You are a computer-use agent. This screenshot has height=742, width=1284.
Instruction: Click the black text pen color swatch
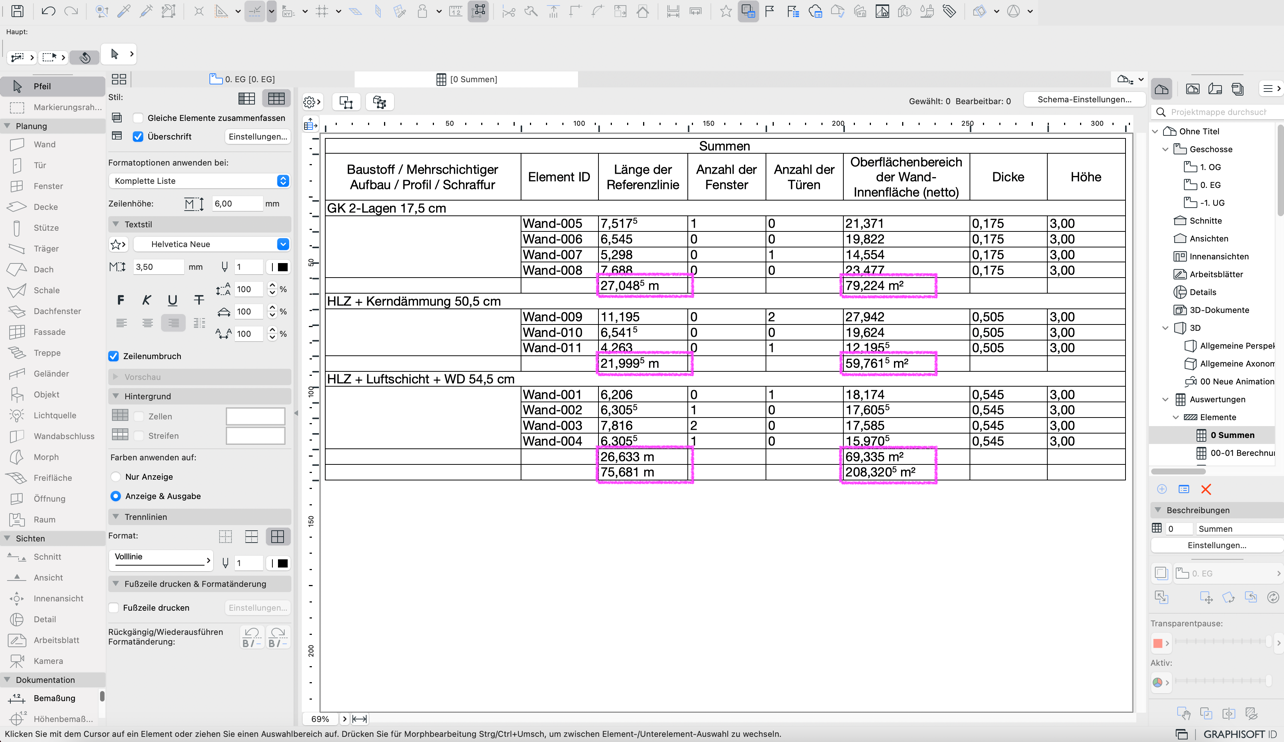click(x=283, y=267)
